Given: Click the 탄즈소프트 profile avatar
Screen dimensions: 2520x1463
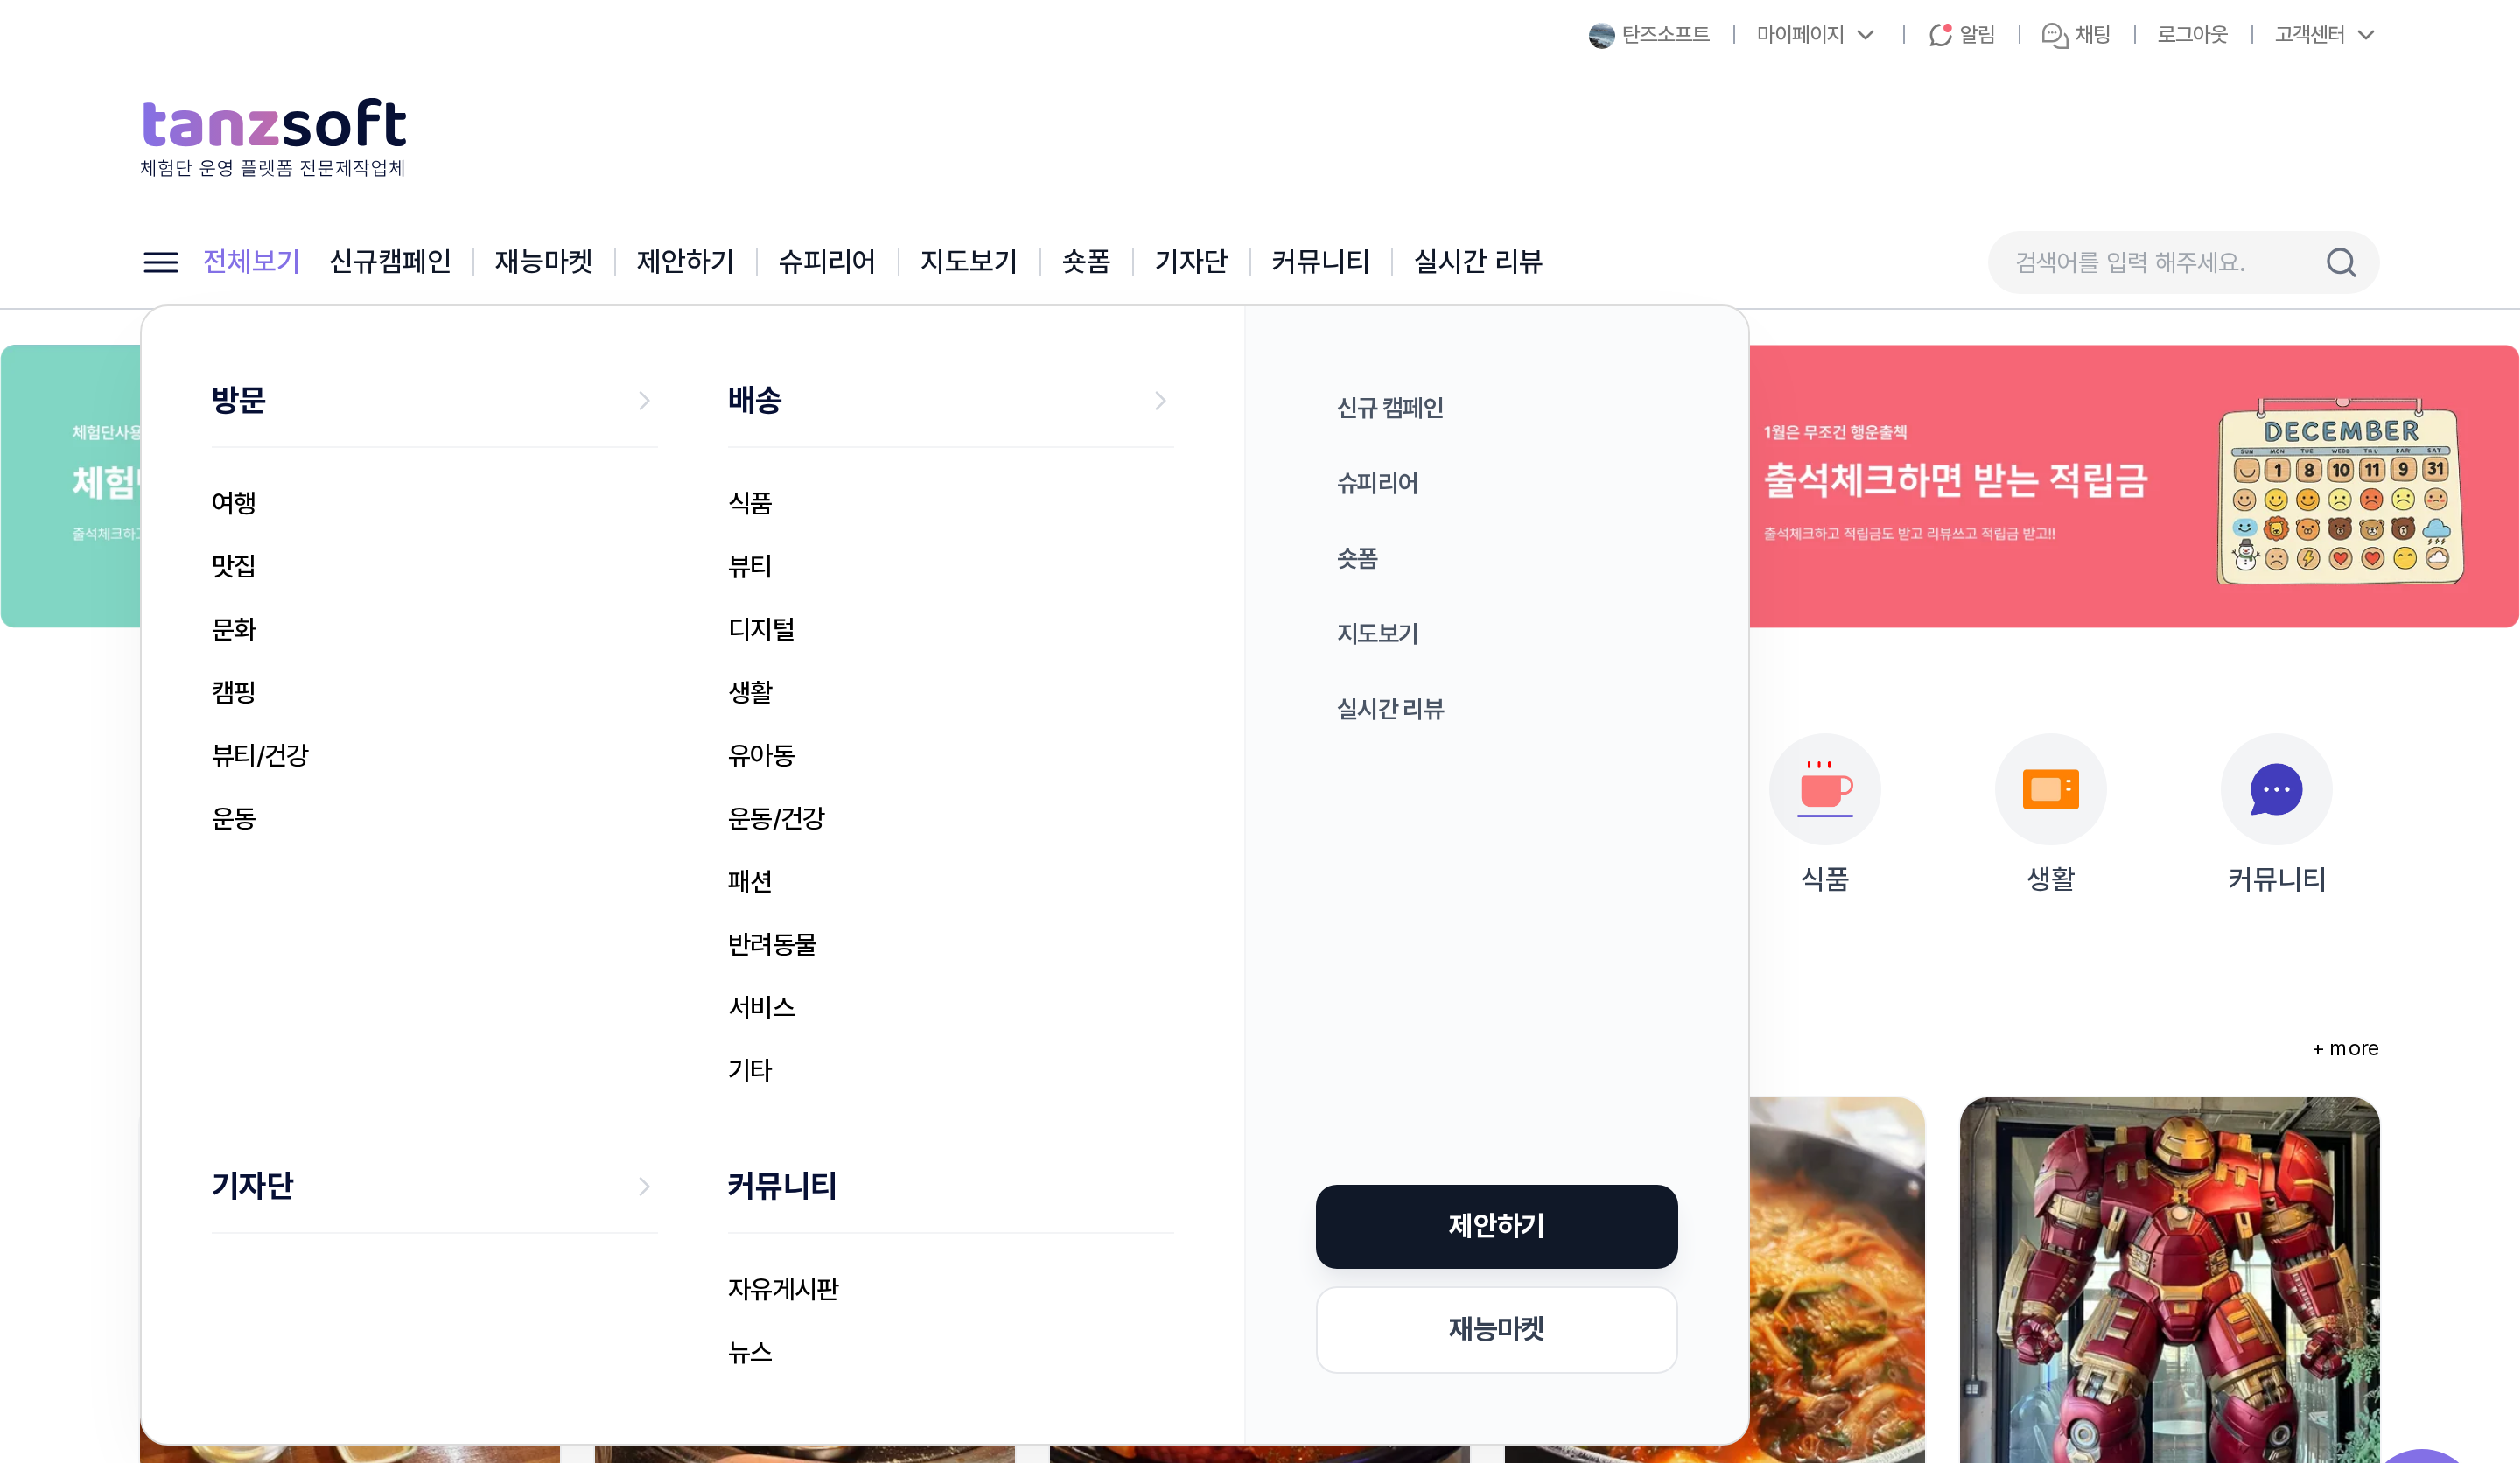Looking at the screenshot, I should coord(1601,35).
